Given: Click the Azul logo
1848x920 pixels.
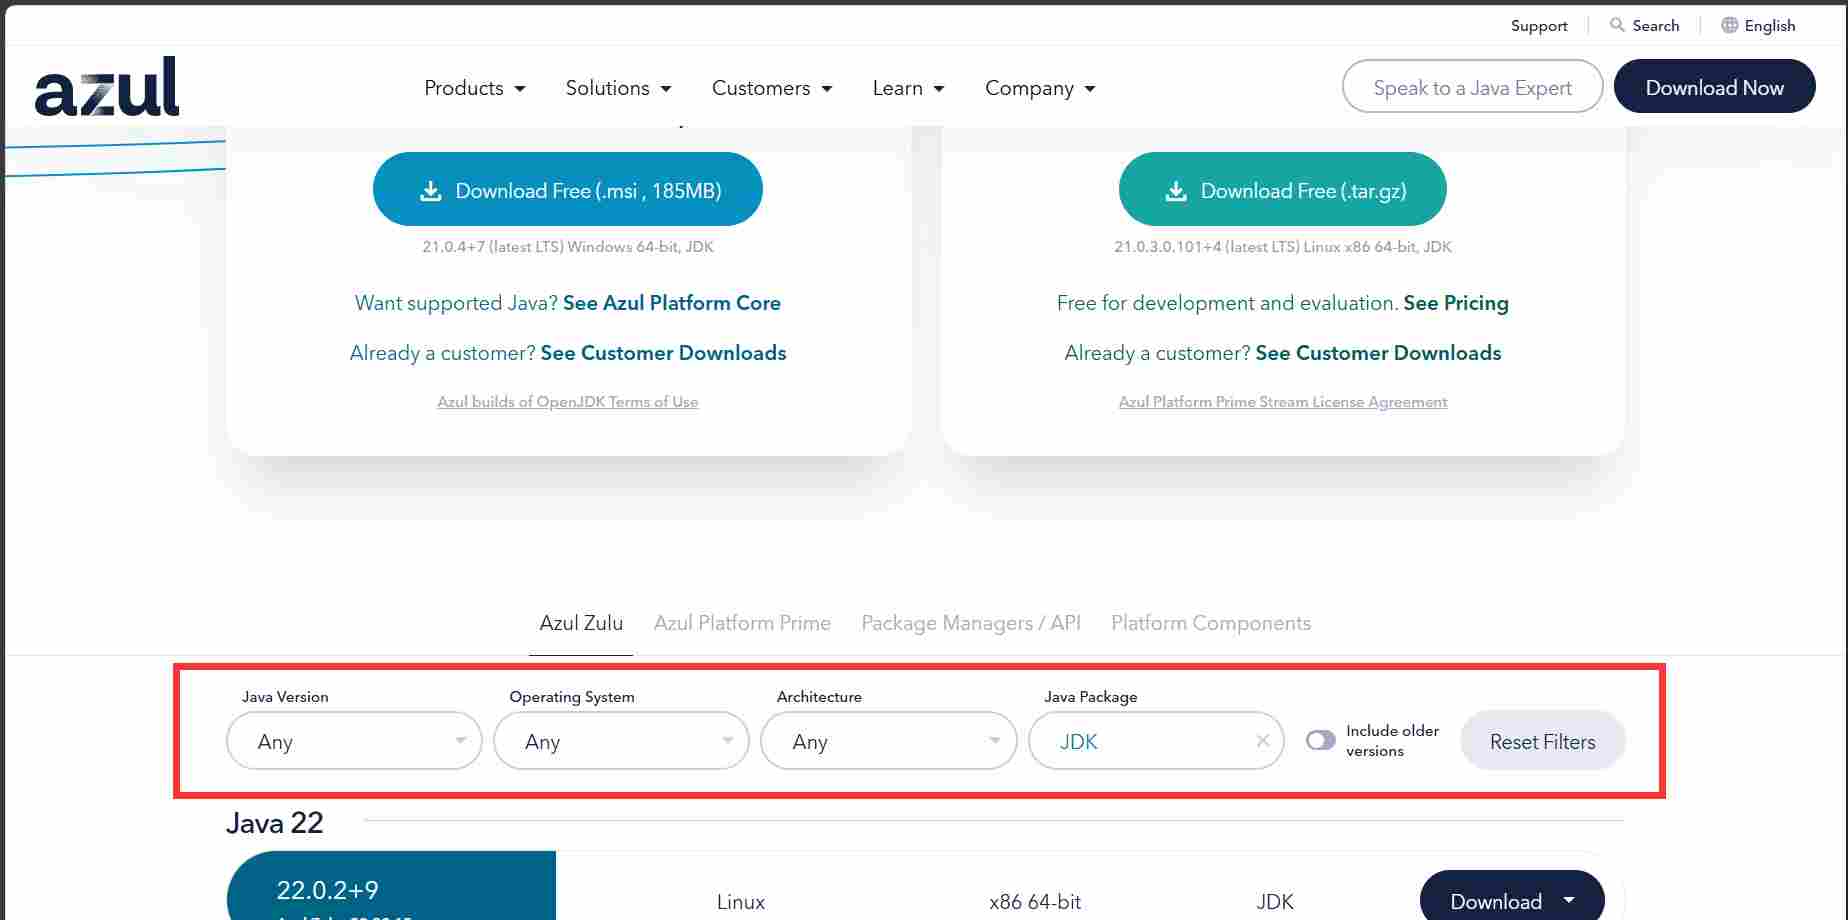Looking at the screenshot, I should tap(107, 87).
